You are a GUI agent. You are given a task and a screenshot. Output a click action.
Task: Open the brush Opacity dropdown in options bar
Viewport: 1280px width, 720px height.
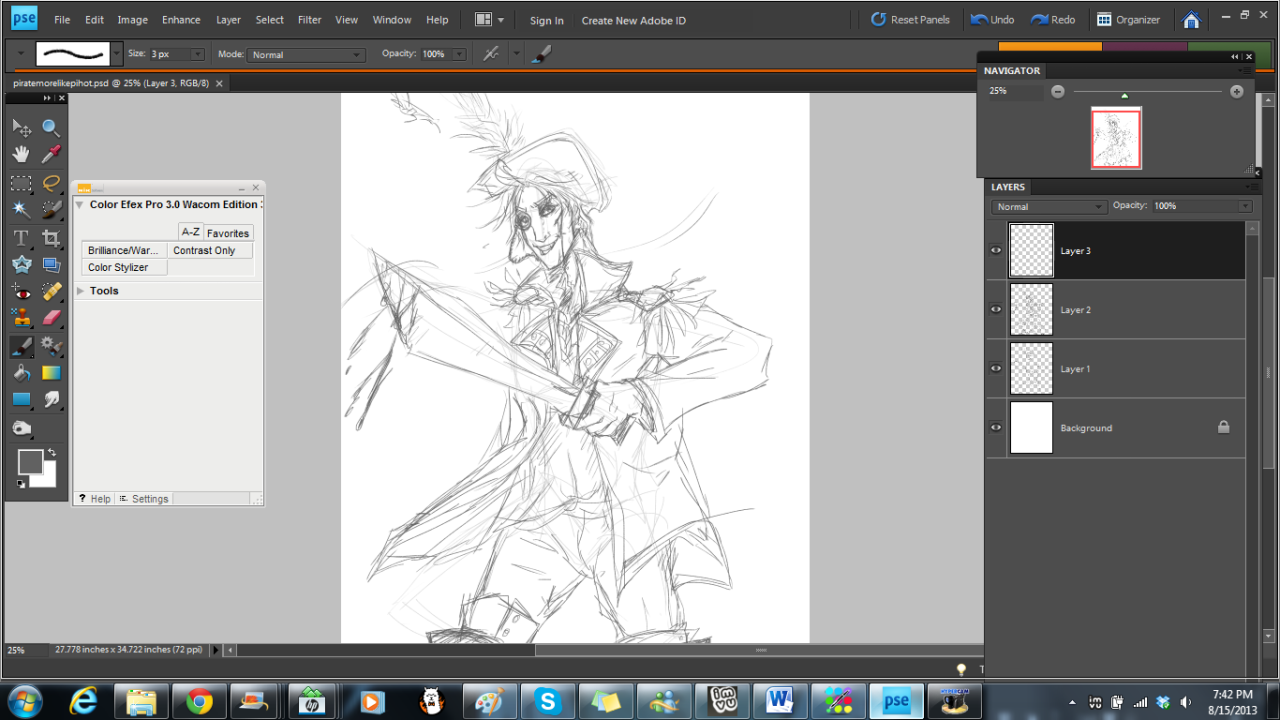459,54
